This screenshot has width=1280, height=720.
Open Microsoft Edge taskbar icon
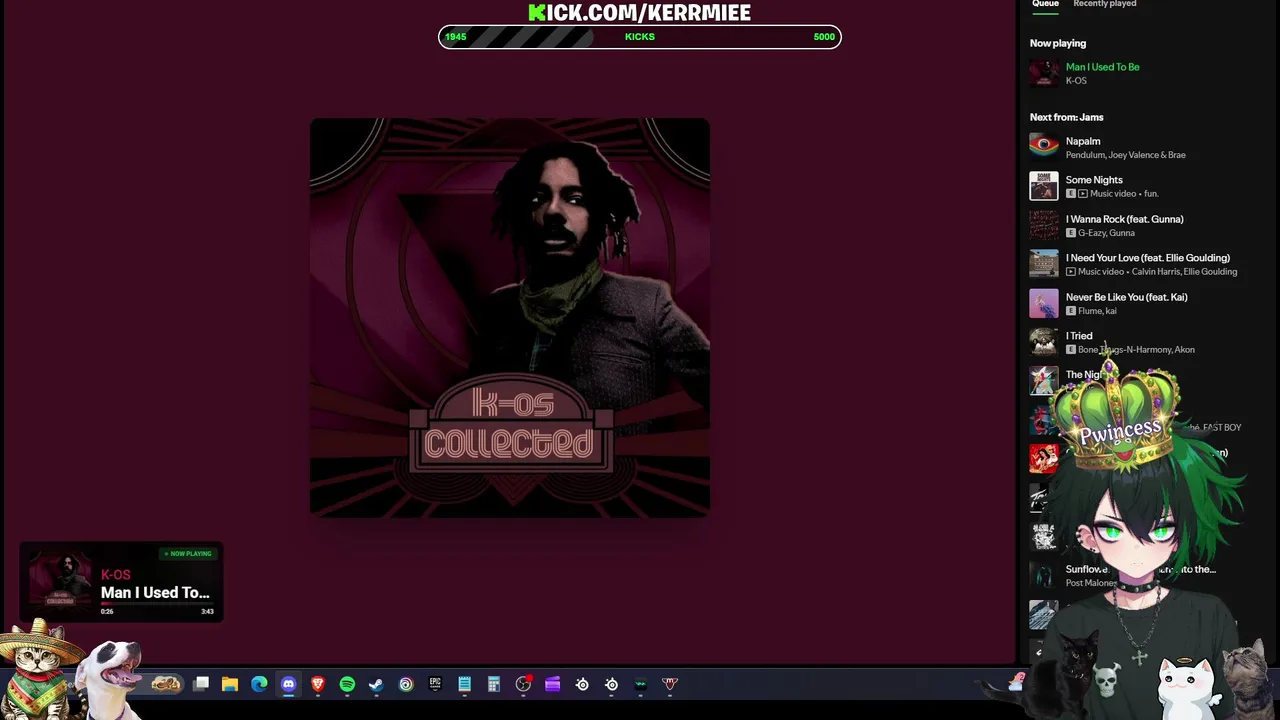259,684
